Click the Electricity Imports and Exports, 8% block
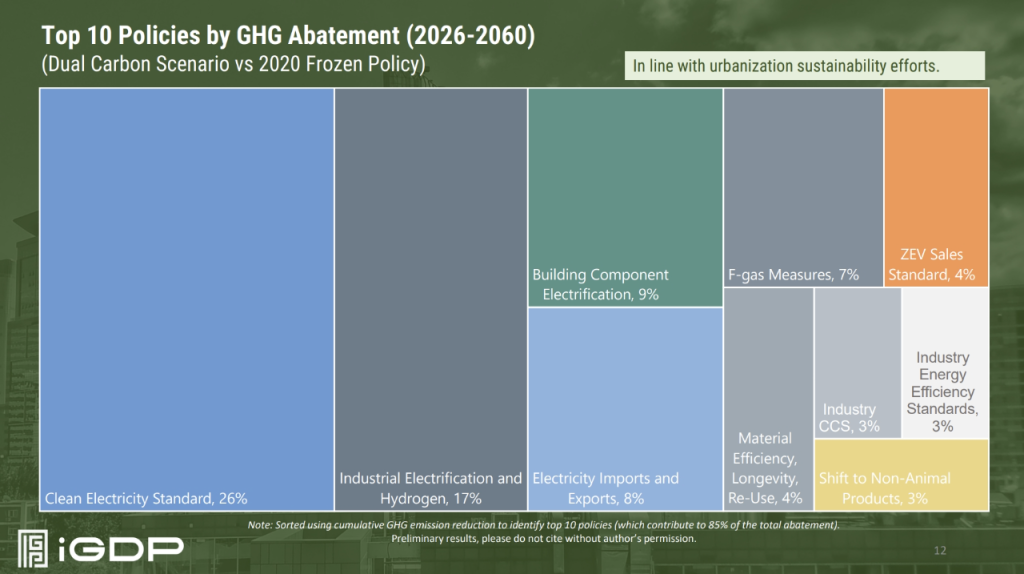The height and width of the screenshot is (574, 1024). pyautogui.click(x=625, y=409)
